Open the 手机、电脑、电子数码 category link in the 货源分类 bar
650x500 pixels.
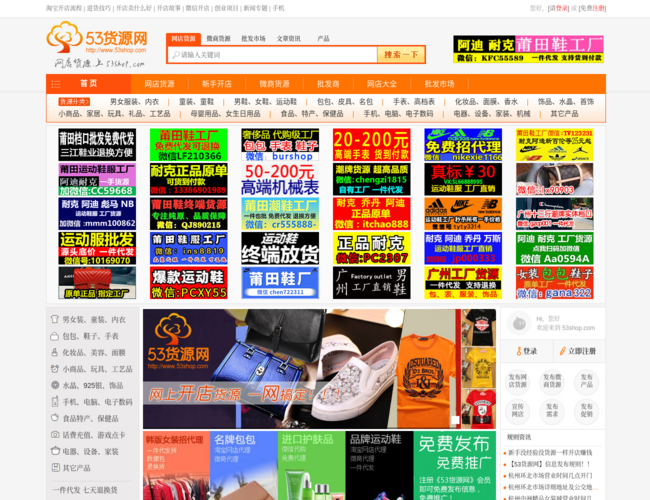398,114
